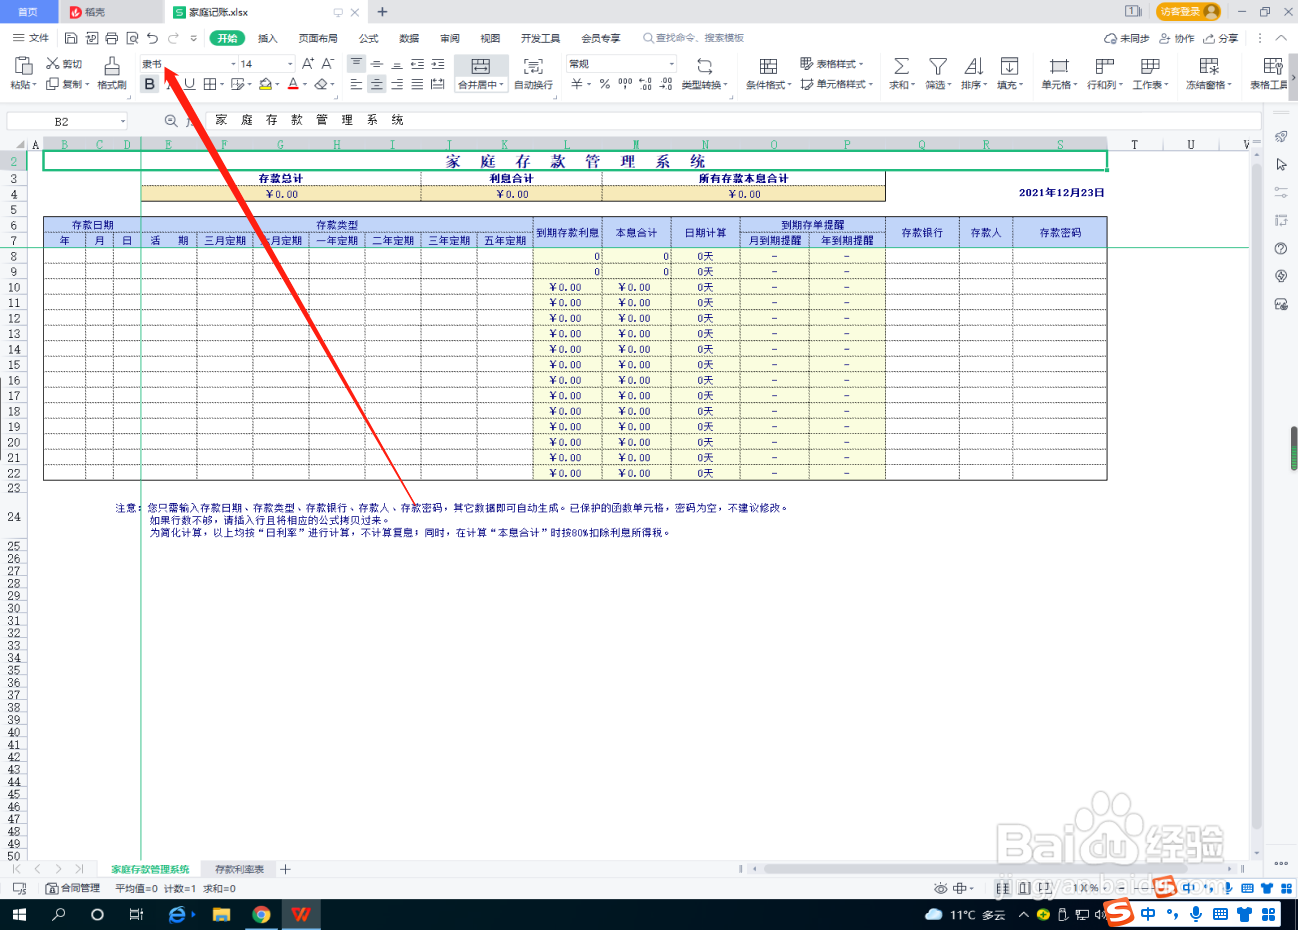
Task: Toggle eye protection mode in status bar
Action: coord(940,888)
